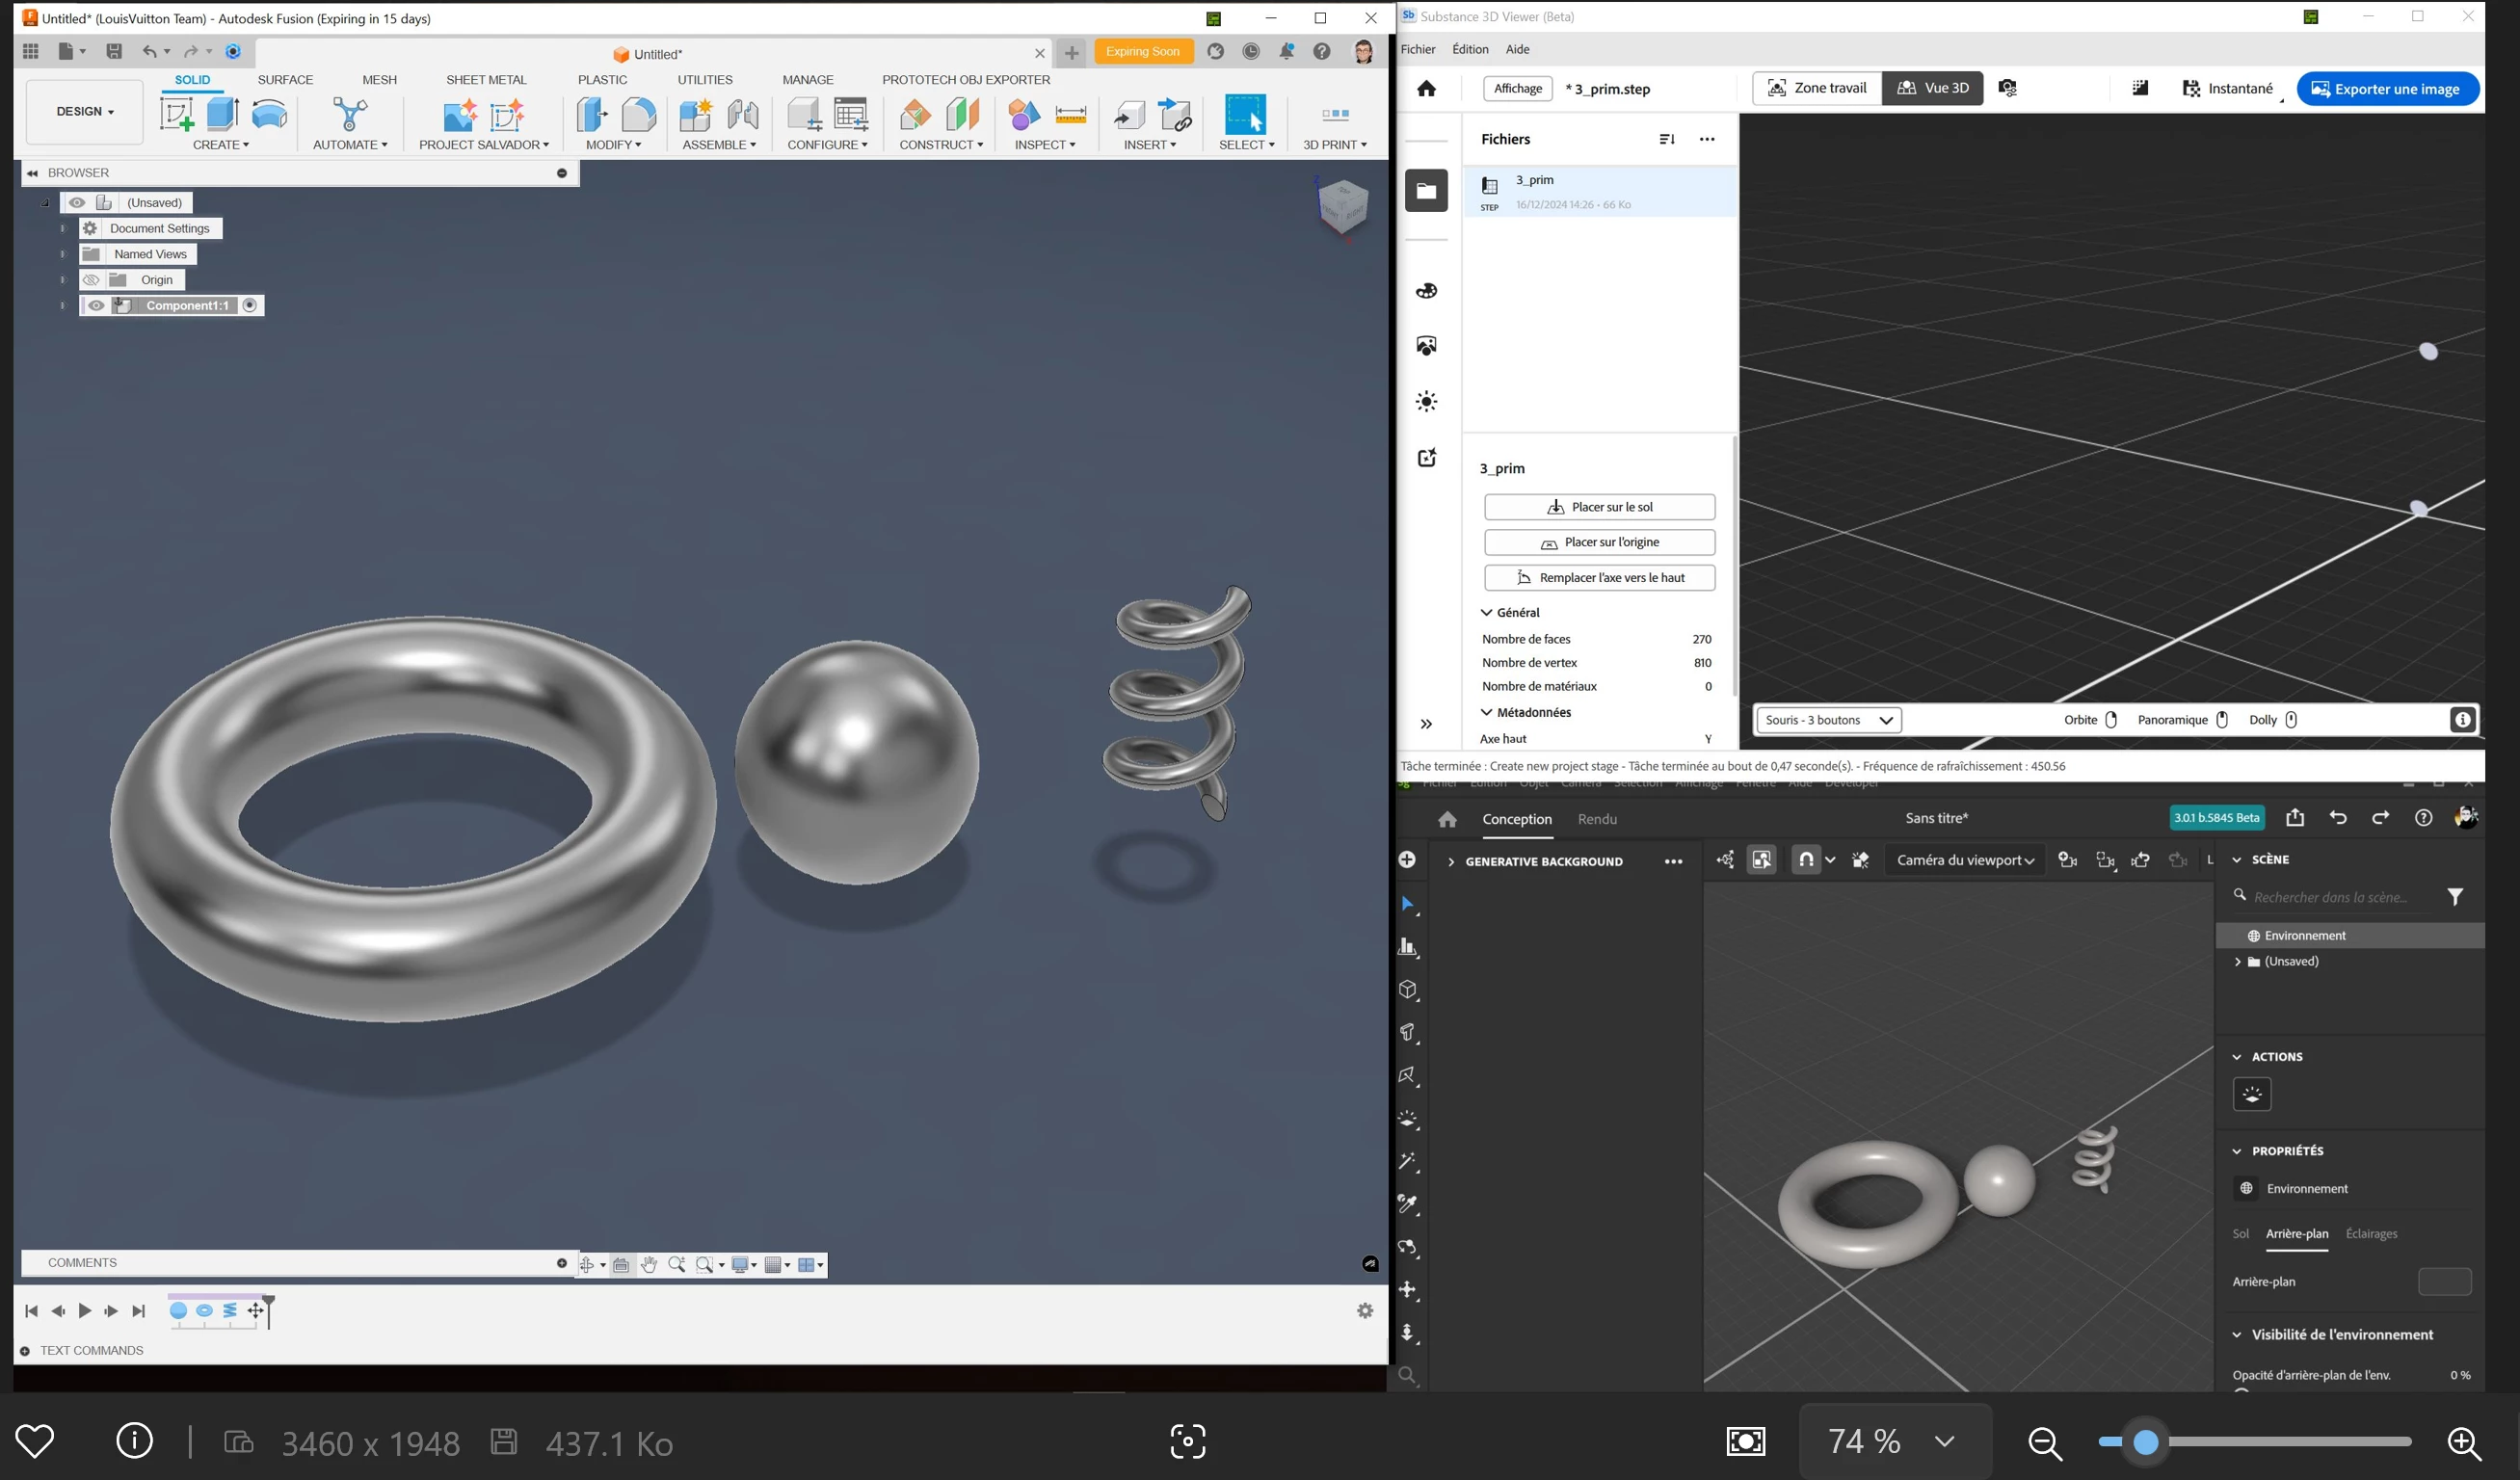The height and width of the screenshot is (1480, 2520).
Task: Toggle visibility of Component1:1
Action: point(97,306)
